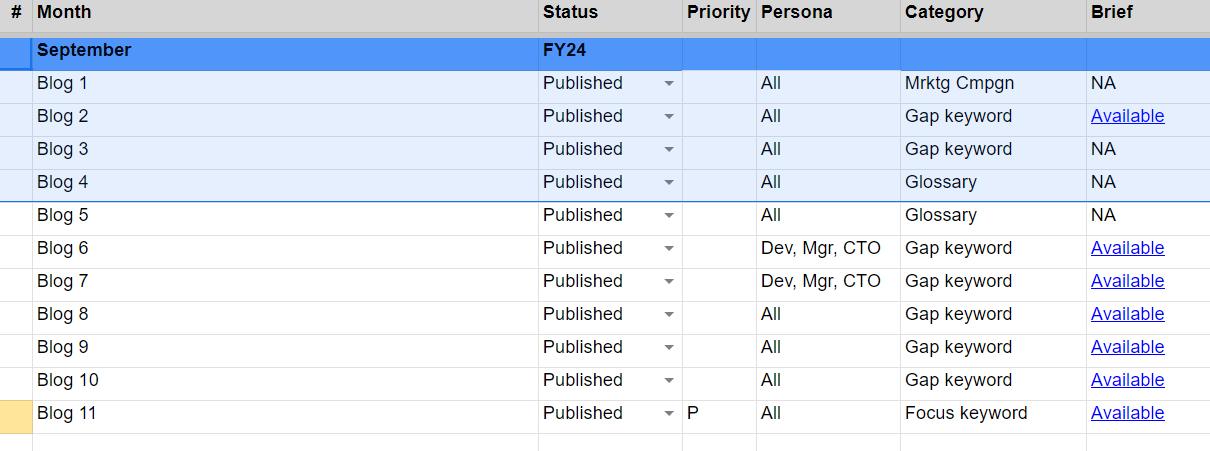1210x451 pixels.
Task: Select the Blog 2 cell
Action: point(285,120)
